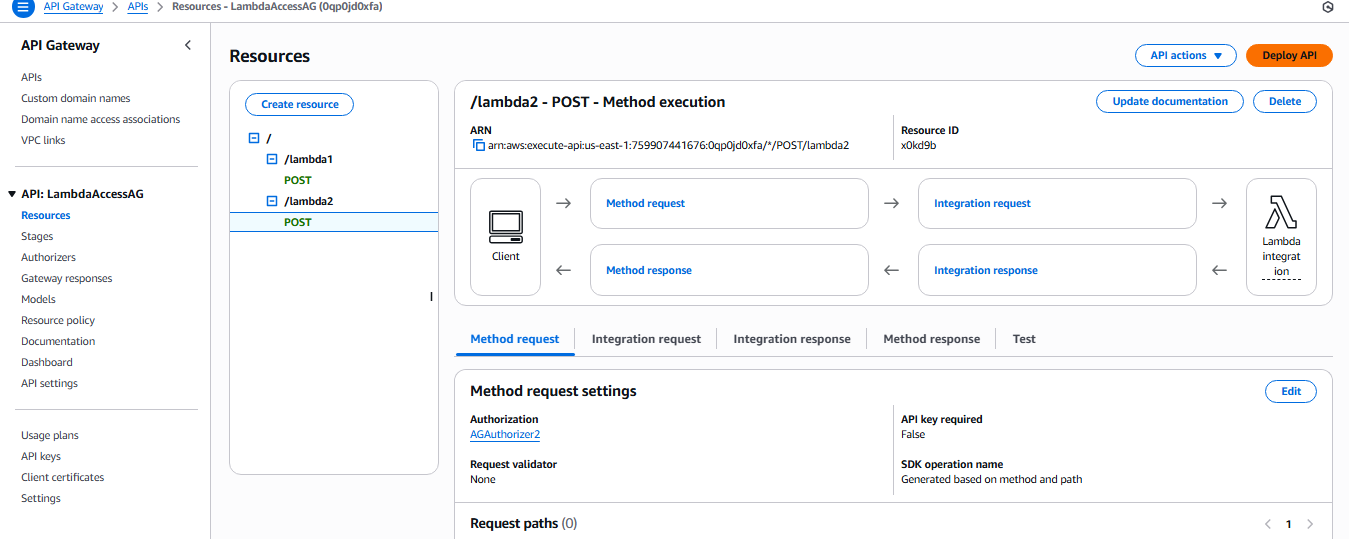Open Dashboard in the sidebar
1349x539 pixels.
point(47,362)
